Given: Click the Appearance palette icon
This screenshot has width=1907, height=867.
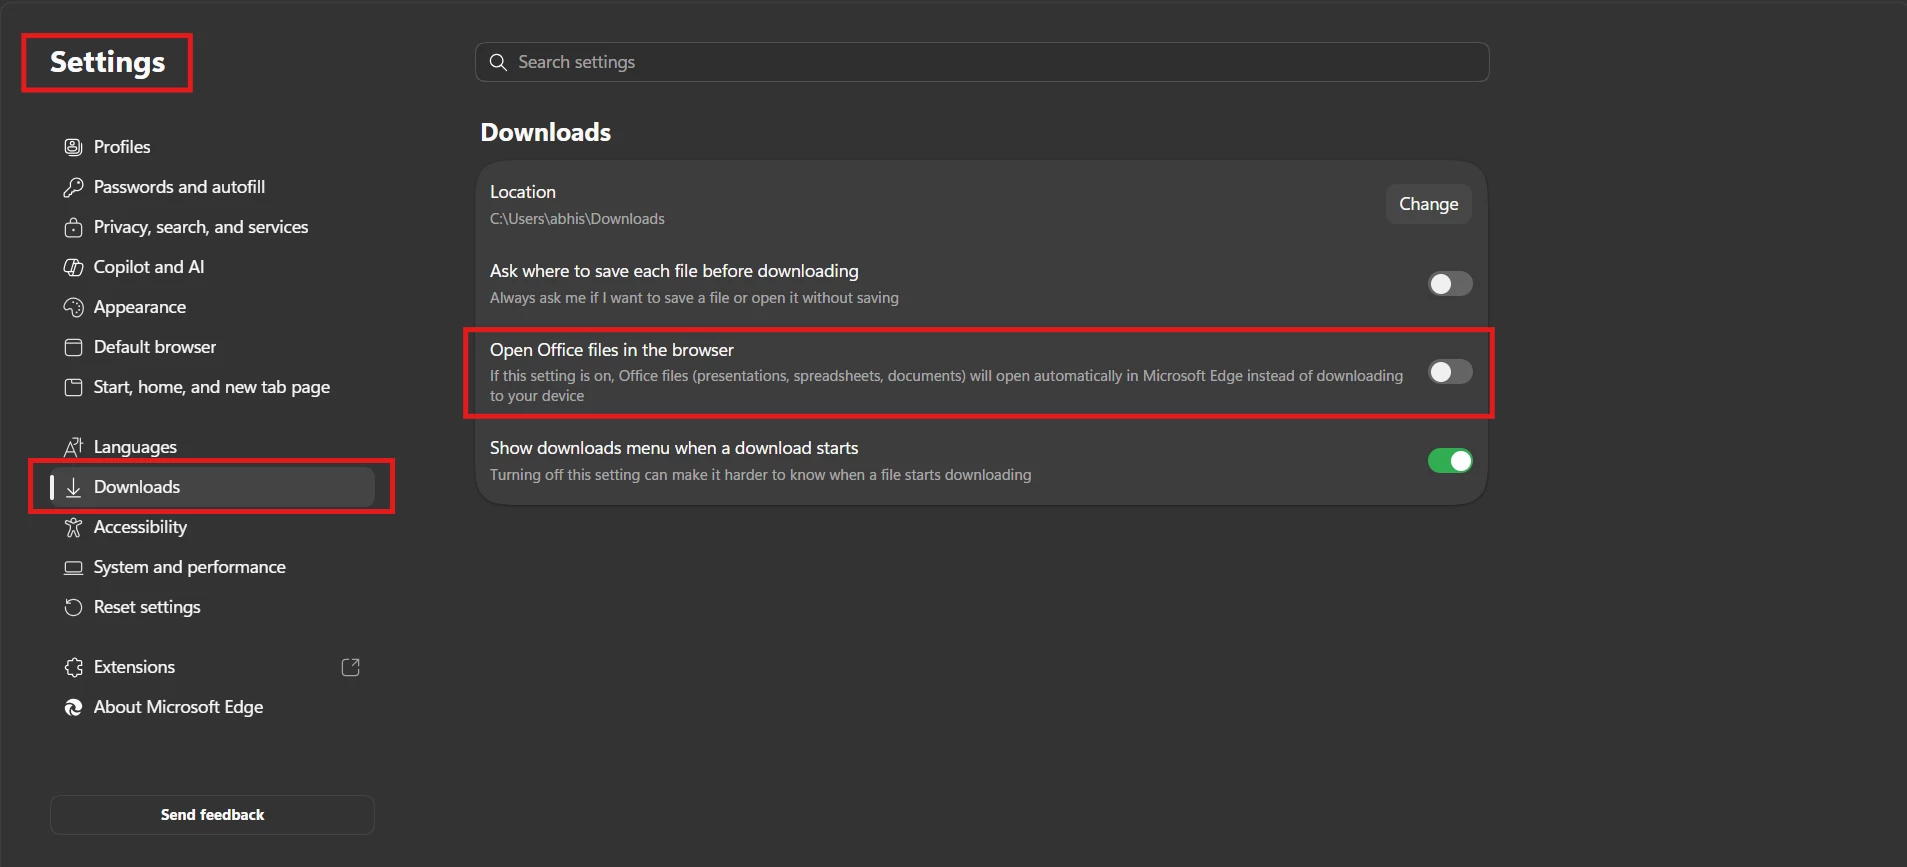Looking at the screenshot, I should pos(73,307).
